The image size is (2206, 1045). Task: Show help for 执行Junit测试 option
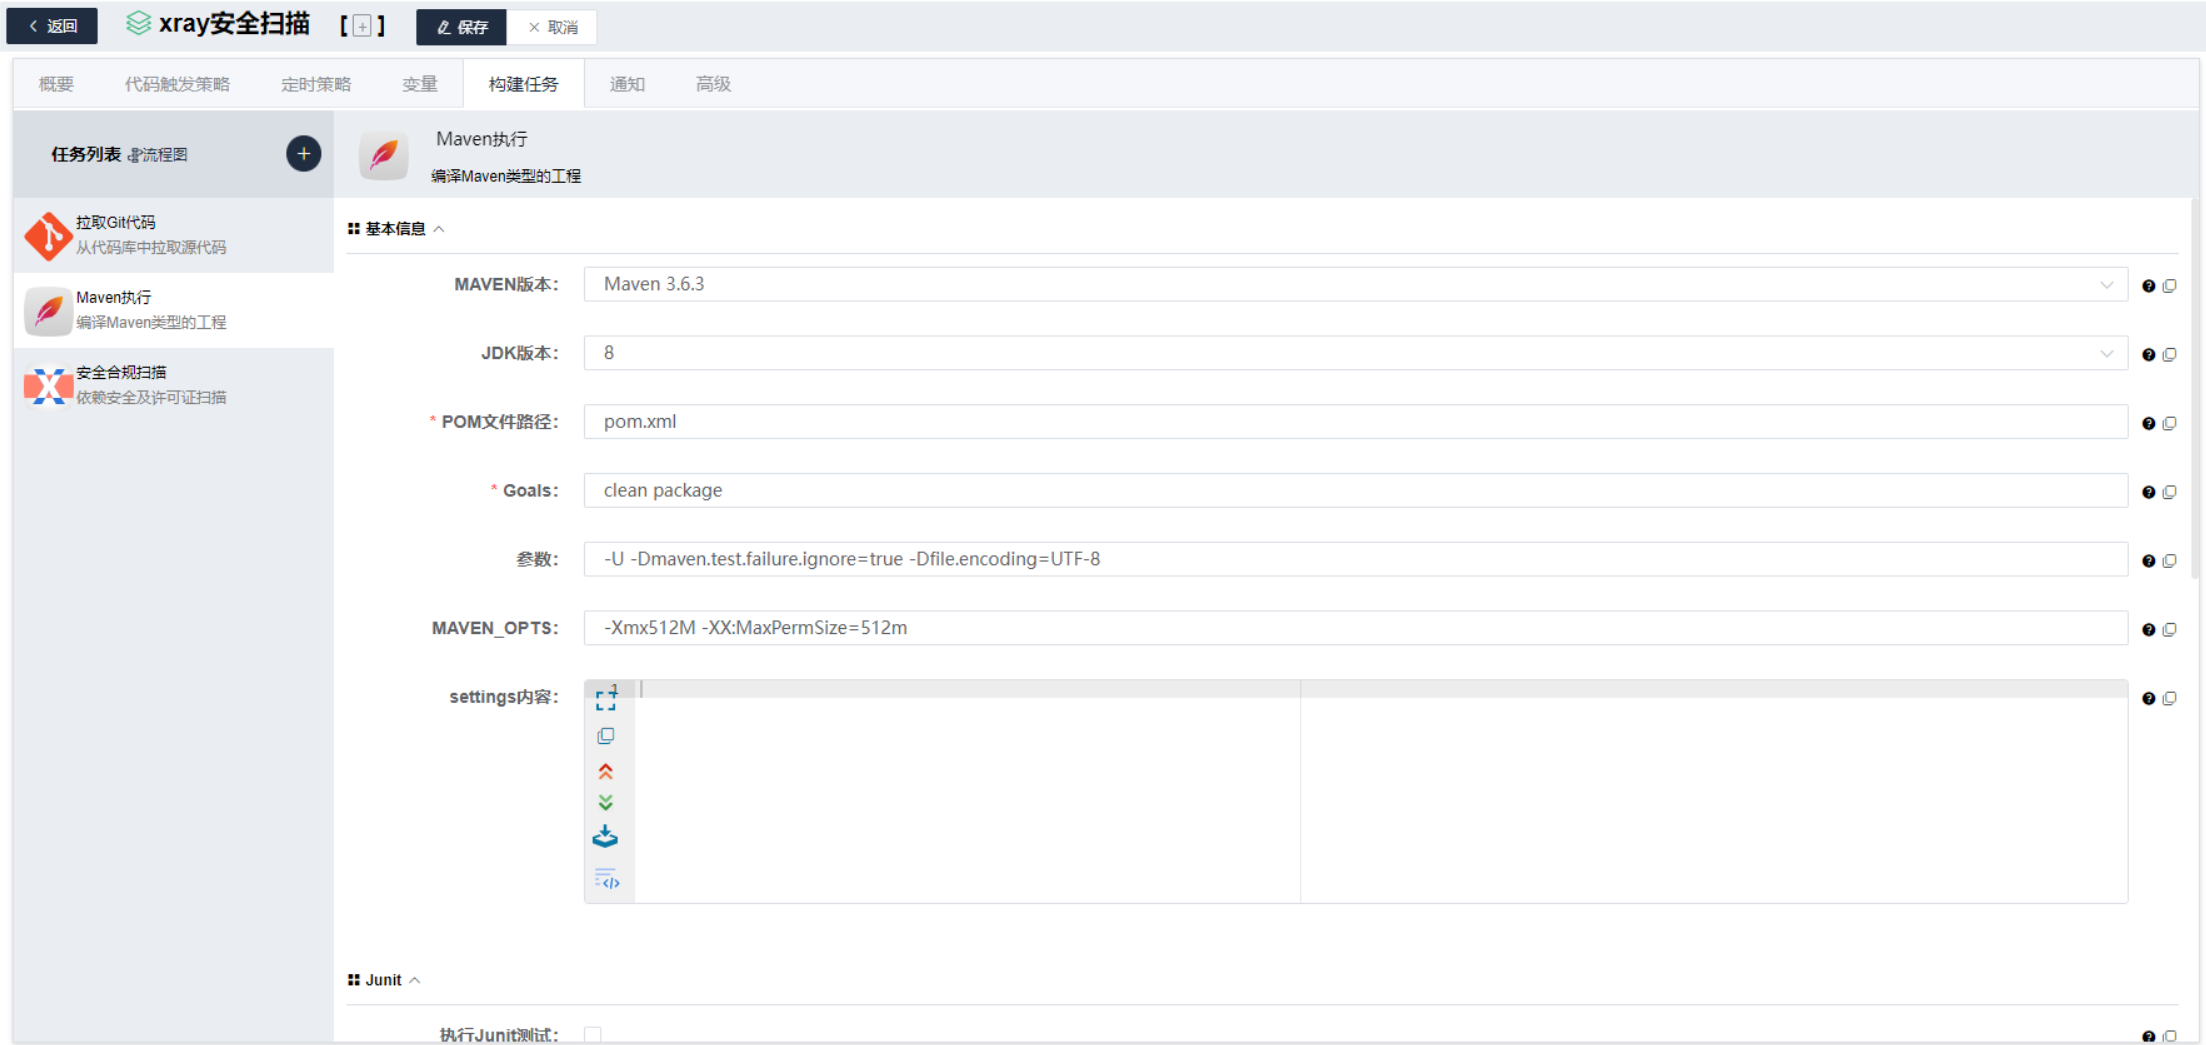[x=2148, y=1037]
